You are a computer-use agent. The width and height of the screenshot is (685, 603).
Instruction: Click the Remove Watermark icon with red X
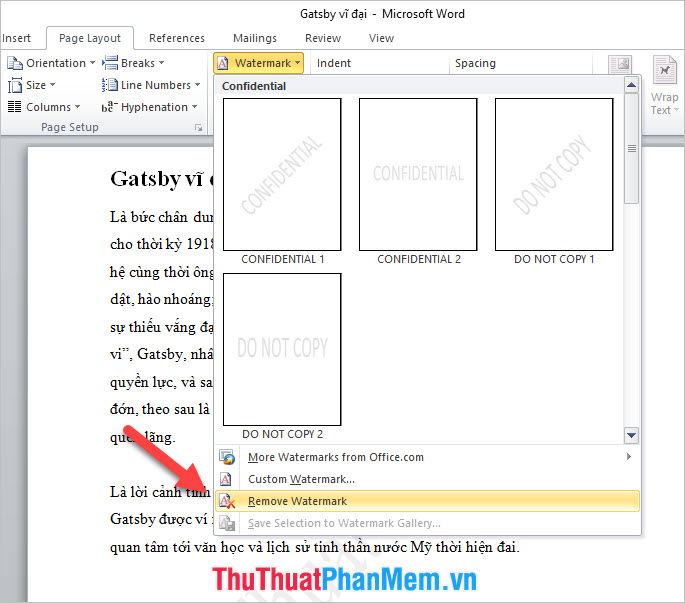[x=227, y=501]
